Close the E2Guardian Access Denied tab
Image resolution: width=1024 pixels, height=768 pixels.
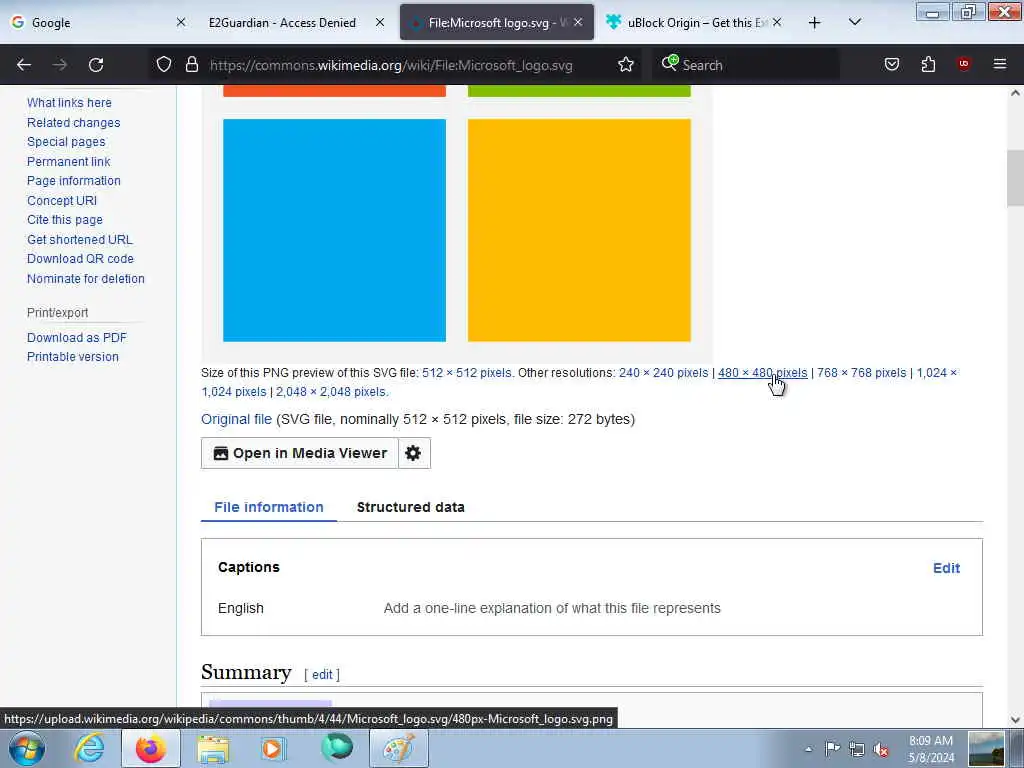379,22
